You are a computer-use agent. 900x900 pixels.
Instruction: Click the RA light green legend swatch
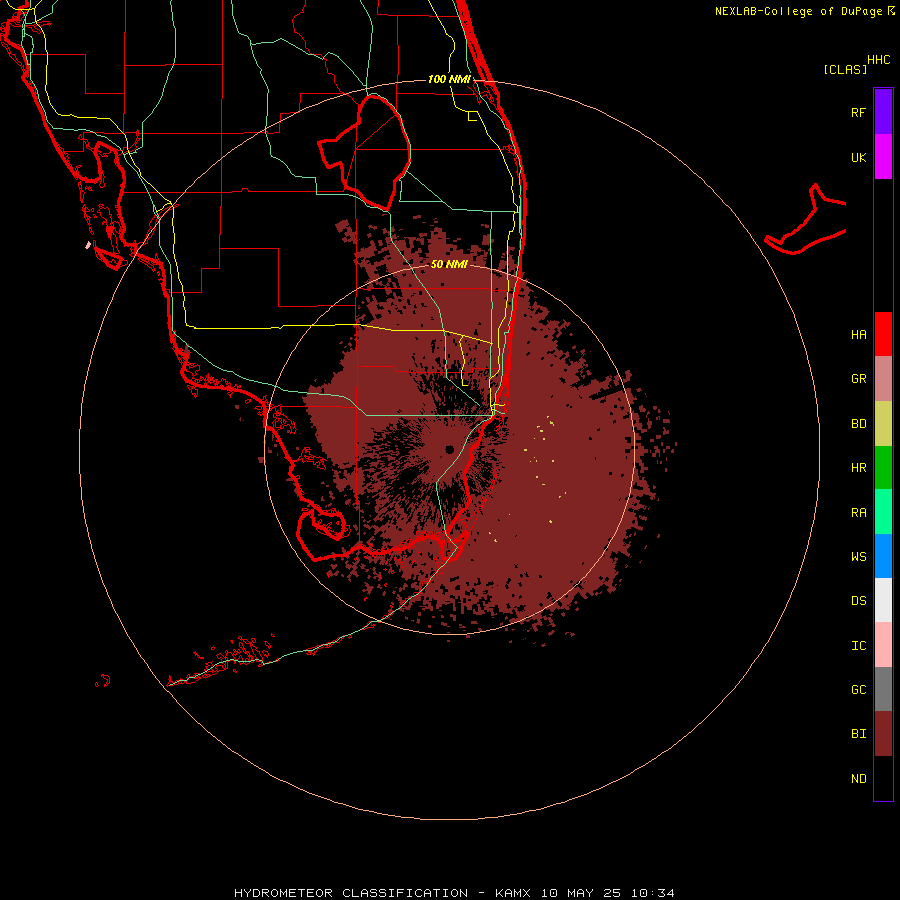point(883,512)
